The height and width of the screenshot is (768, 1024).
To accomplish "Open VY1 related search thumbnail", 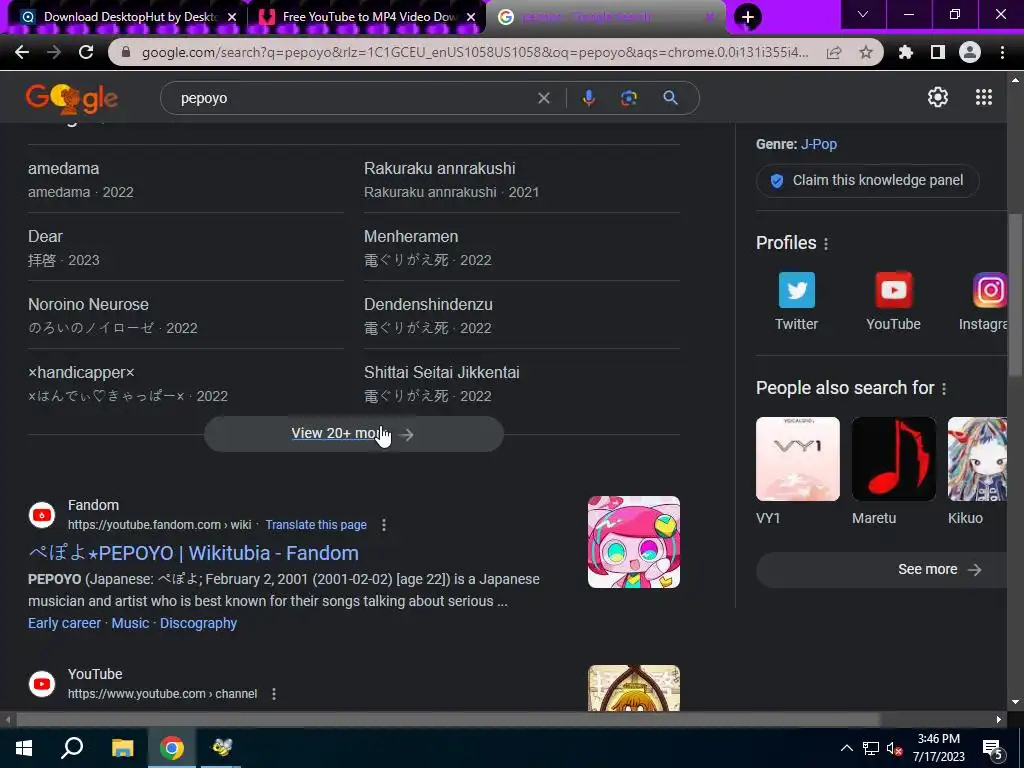I will coord(797,459).
